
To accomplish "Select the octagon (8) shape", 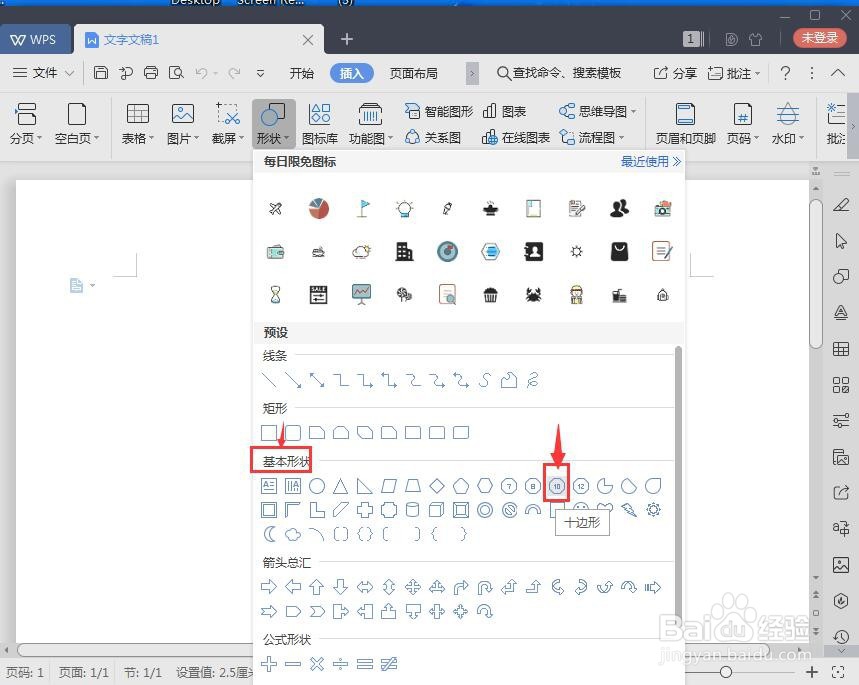I will [533, 486].
